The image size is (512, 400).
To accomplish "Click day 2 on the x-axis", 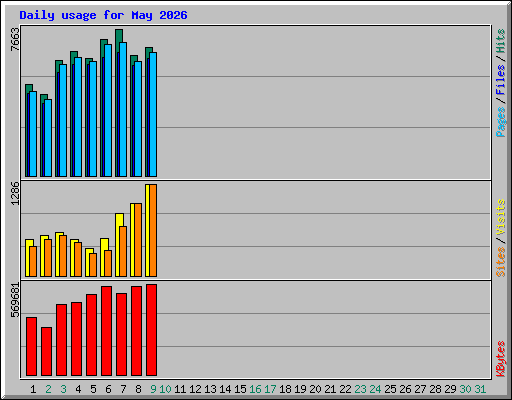I will tap(48, 389).
